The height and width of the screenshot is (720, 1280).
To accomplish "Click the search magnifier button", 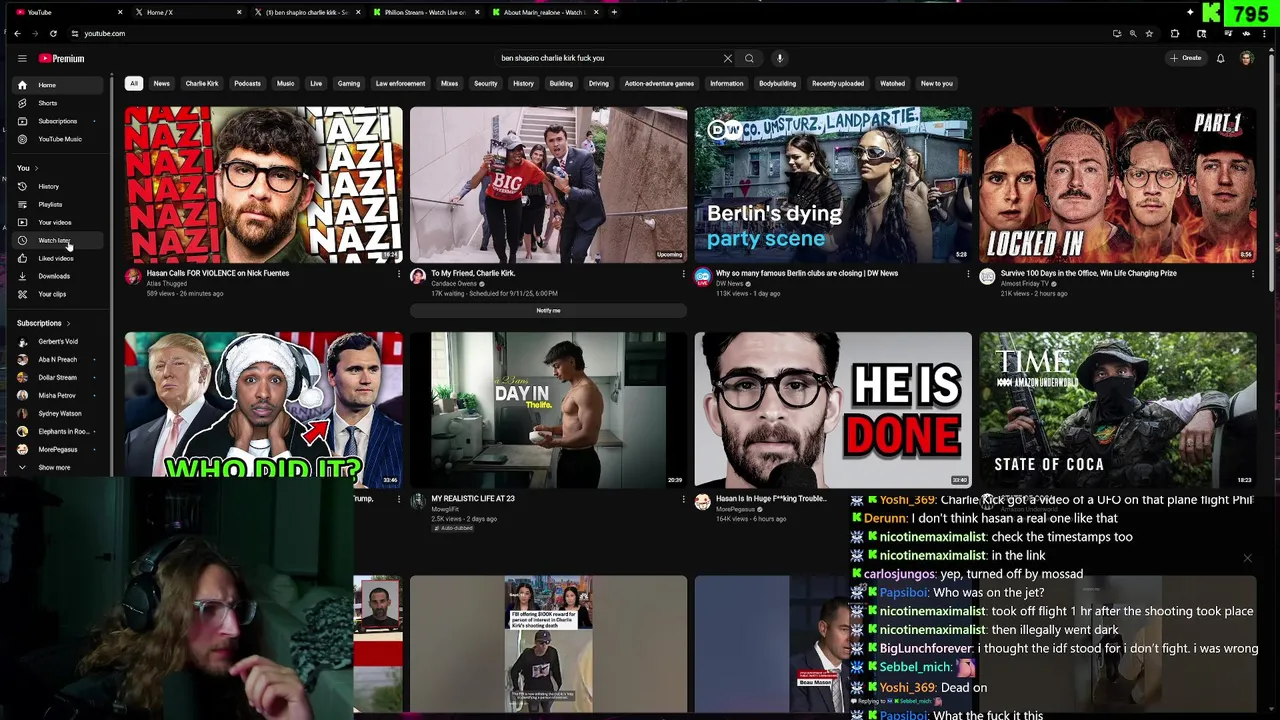I will point(749,58).
